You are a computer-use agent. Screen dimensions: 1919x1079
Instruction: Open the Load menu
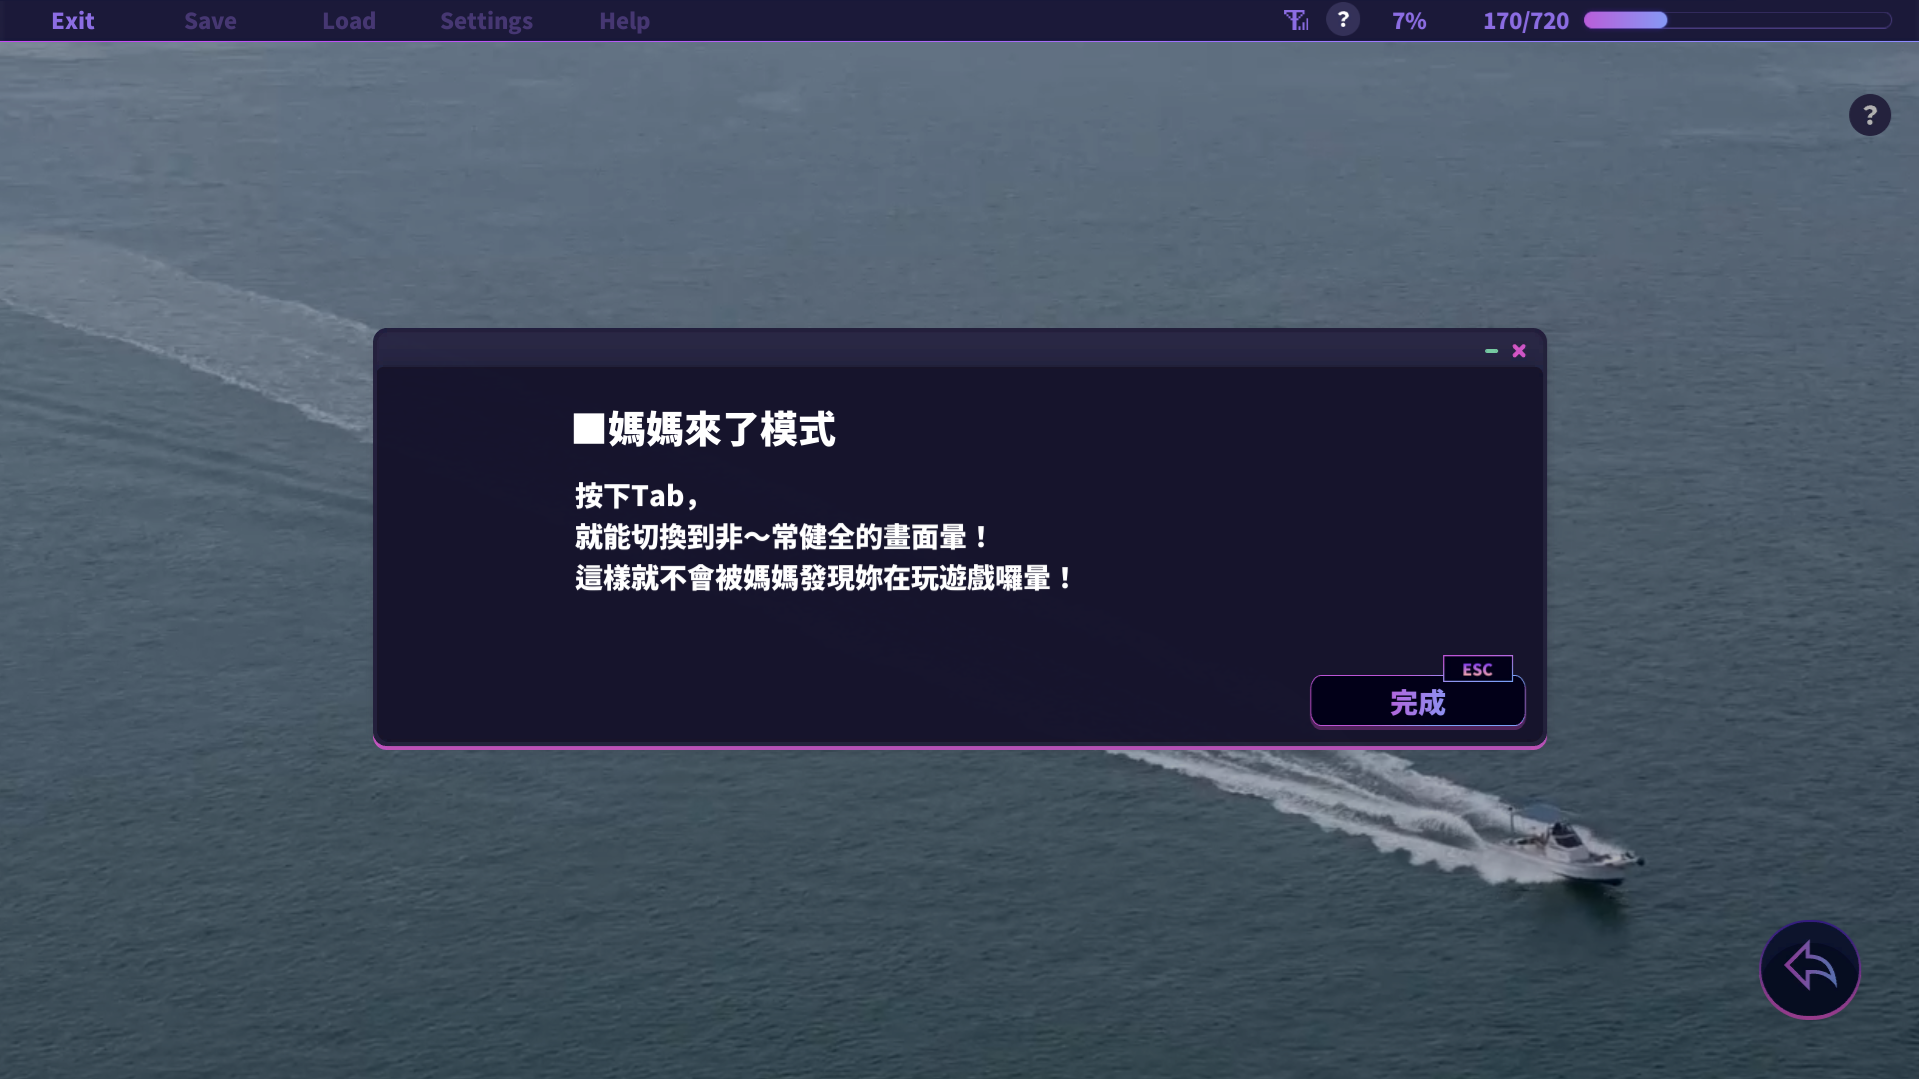(349, 21)
